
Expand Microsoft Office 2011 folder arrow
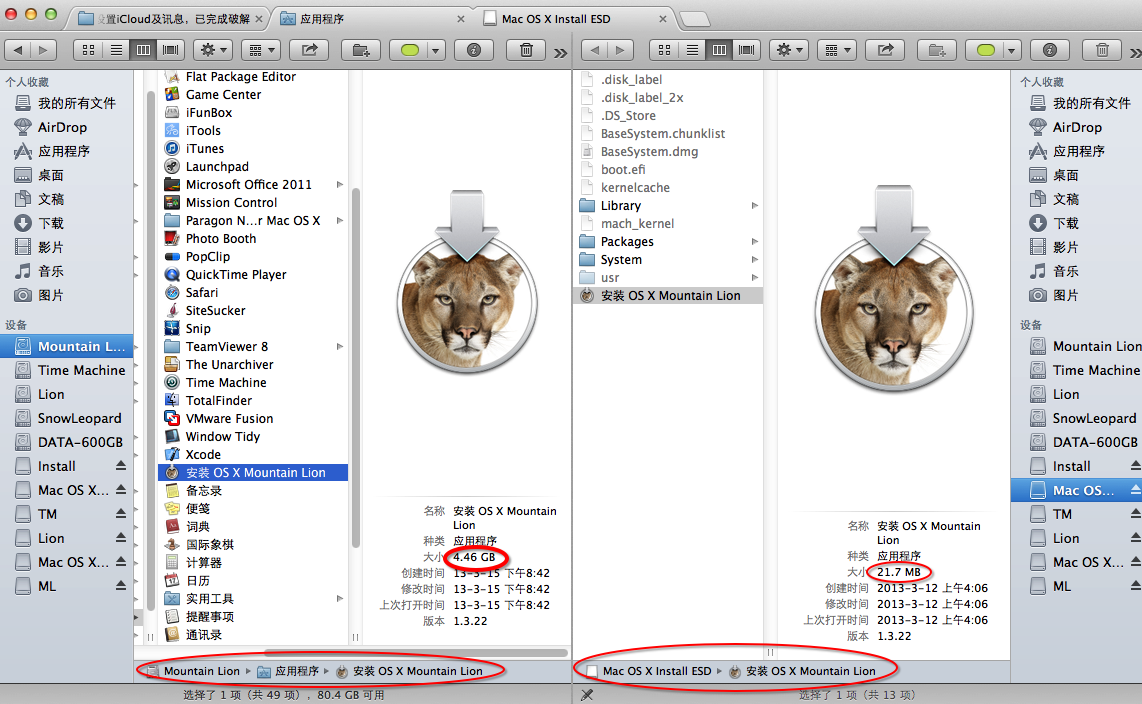pos(339,184)
